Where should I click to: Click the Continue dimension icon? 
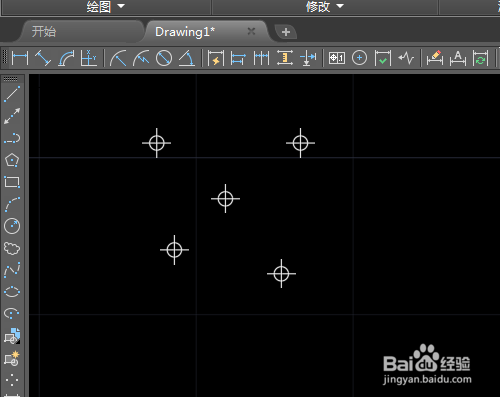(261, 58)
